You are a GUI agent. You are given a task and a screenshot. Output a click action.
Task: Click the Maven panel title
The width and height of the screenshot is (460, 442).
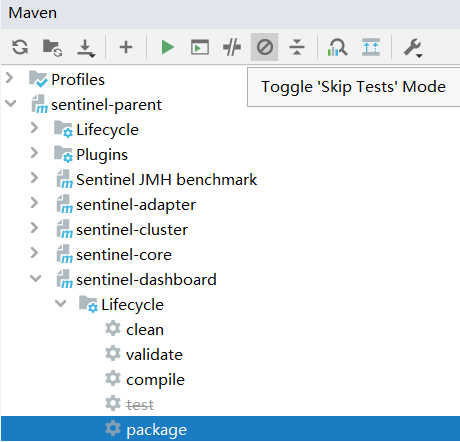coord(33,13)
